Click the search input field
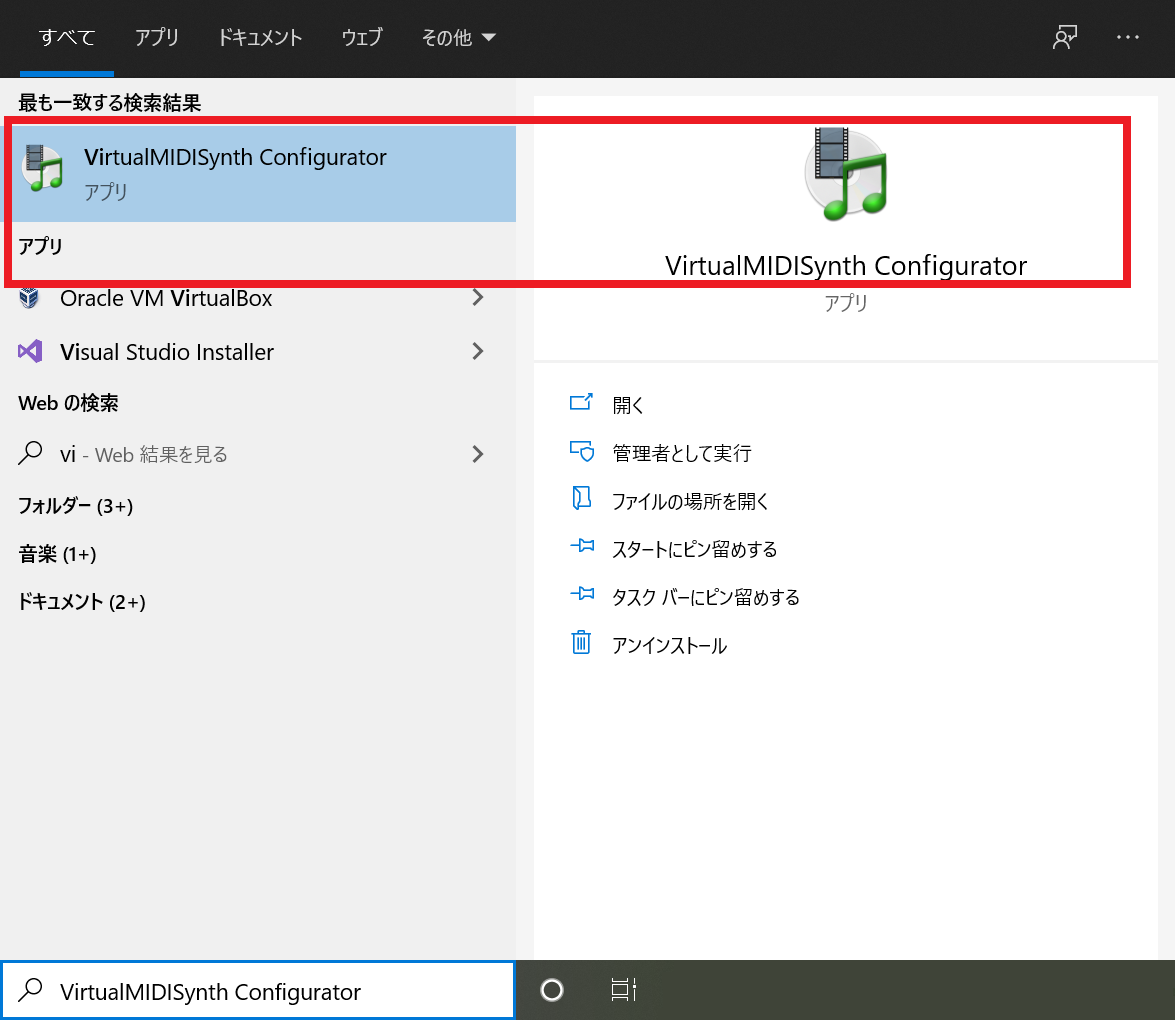 coord(259,991)
